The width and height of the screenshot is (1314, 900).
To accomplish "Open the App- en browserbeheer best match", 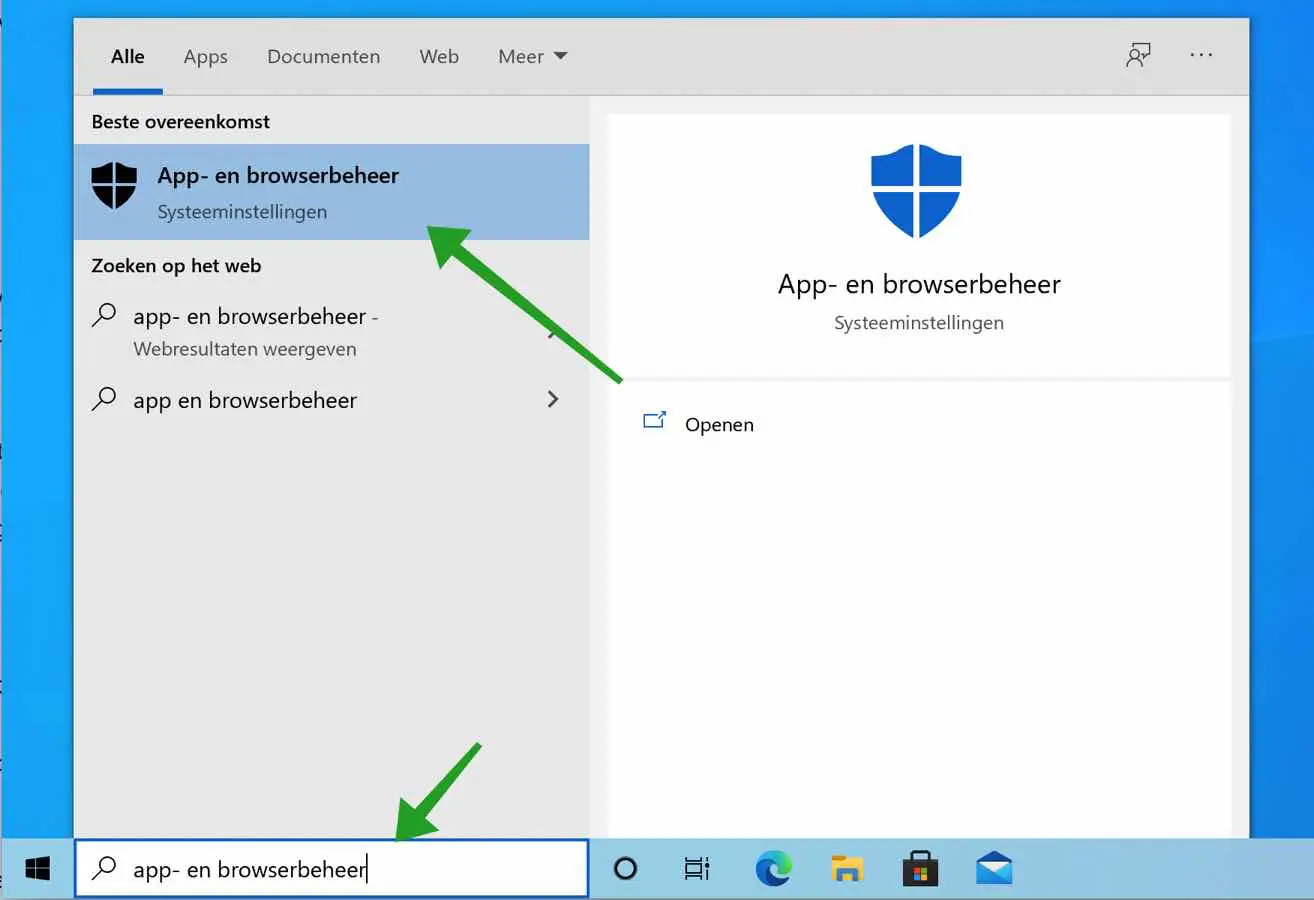I will pos(331,192).
